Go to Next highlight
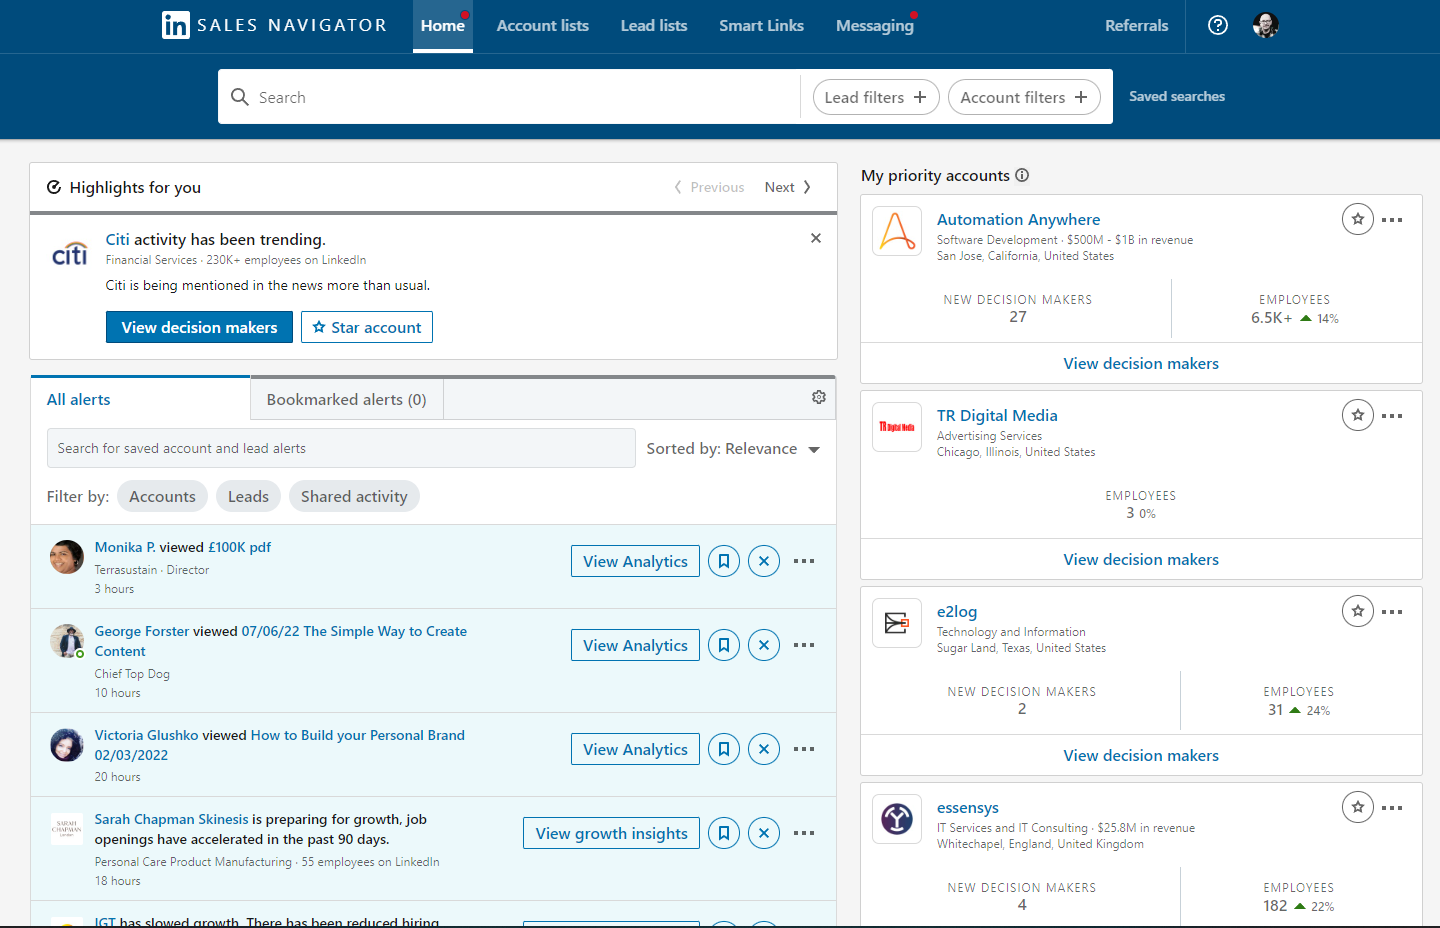This screenshot has width=1440, height=928. pyautogui.click(x=788, y=187)
